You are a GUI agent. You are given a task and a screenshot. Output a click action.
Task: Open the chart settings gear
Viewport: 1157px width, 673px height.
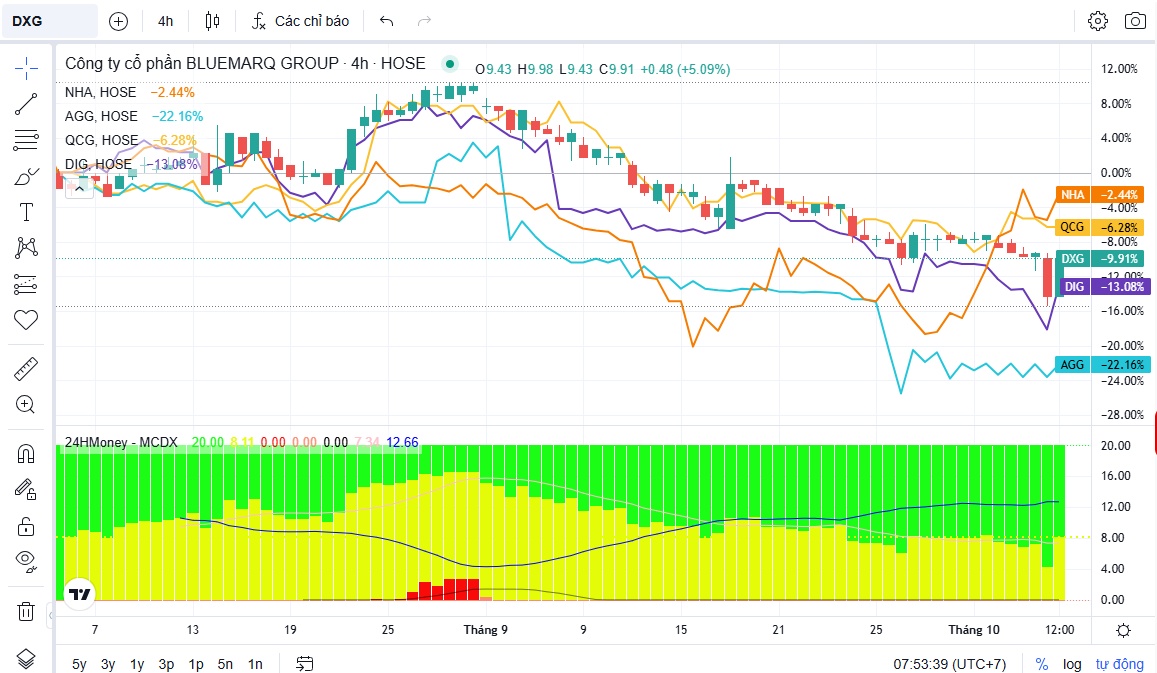click(1098, 21)
